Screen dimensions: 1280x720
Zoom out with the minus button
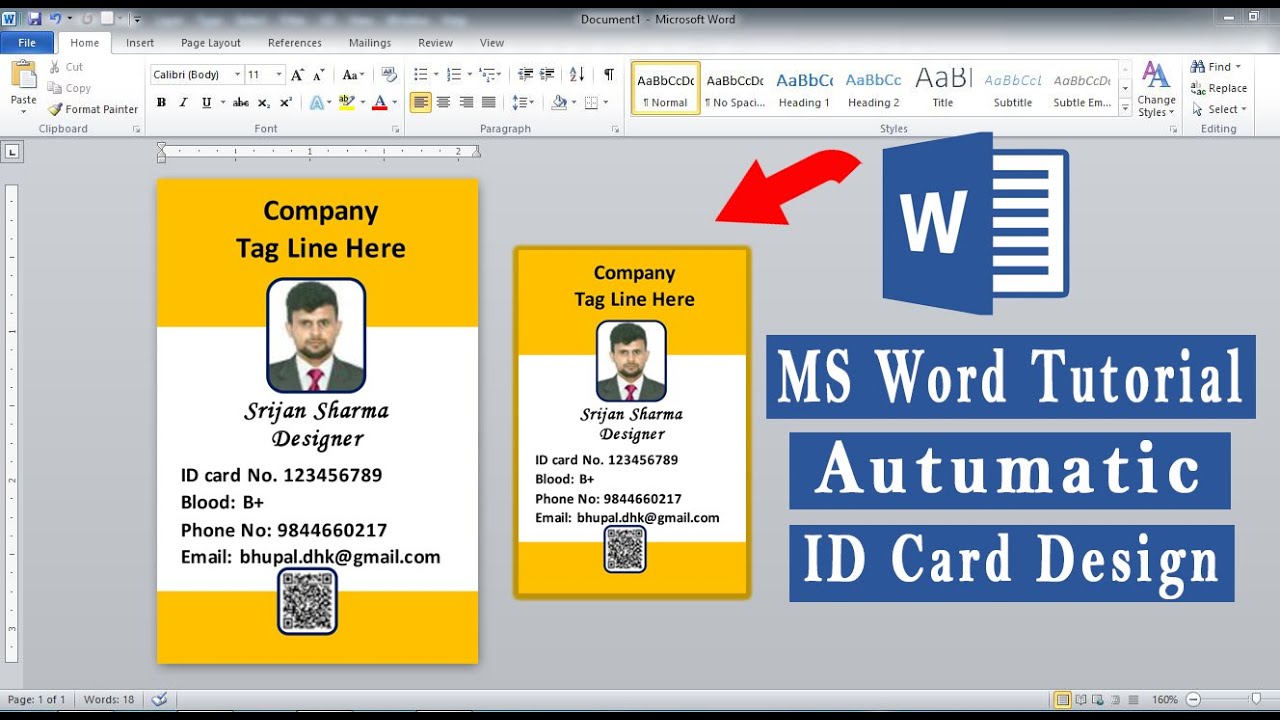tap(1193, 700)
